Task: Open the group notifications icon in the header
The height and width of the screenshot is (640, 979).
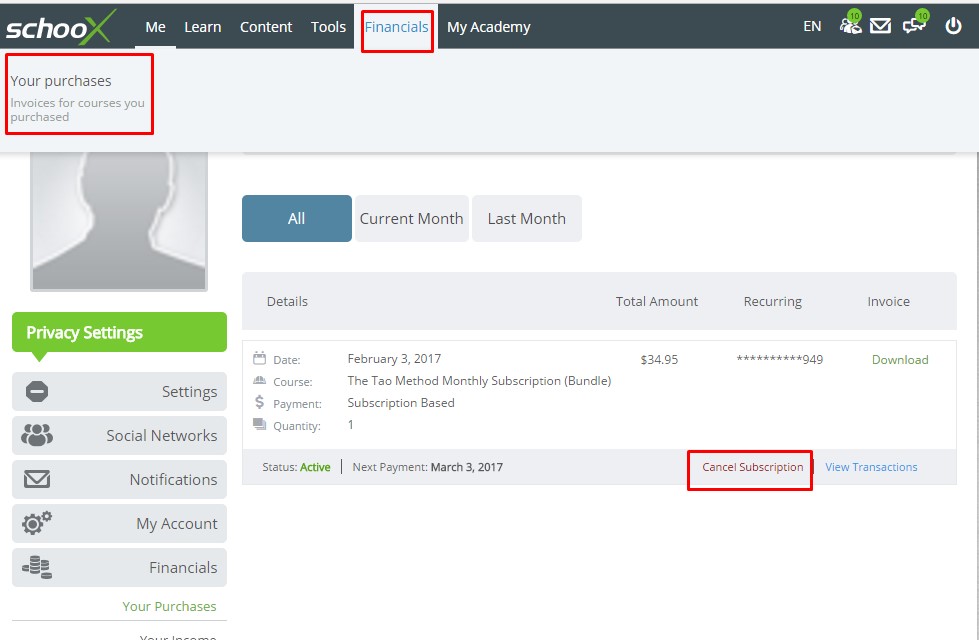Action: (x=850, y=24)
